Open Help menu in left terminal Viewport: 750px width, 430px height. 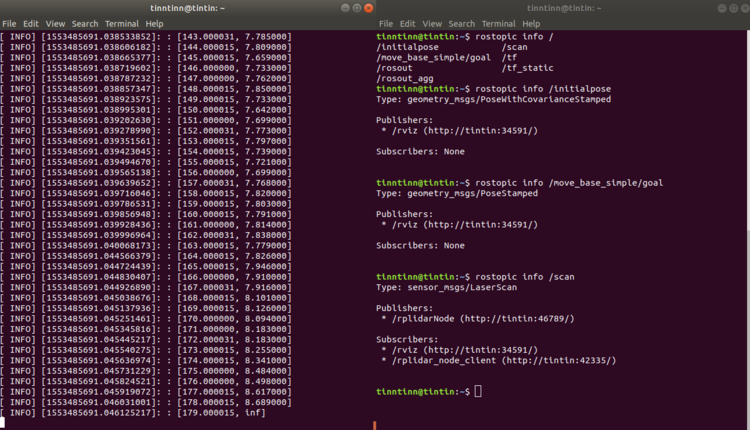[x=154, y=23]
